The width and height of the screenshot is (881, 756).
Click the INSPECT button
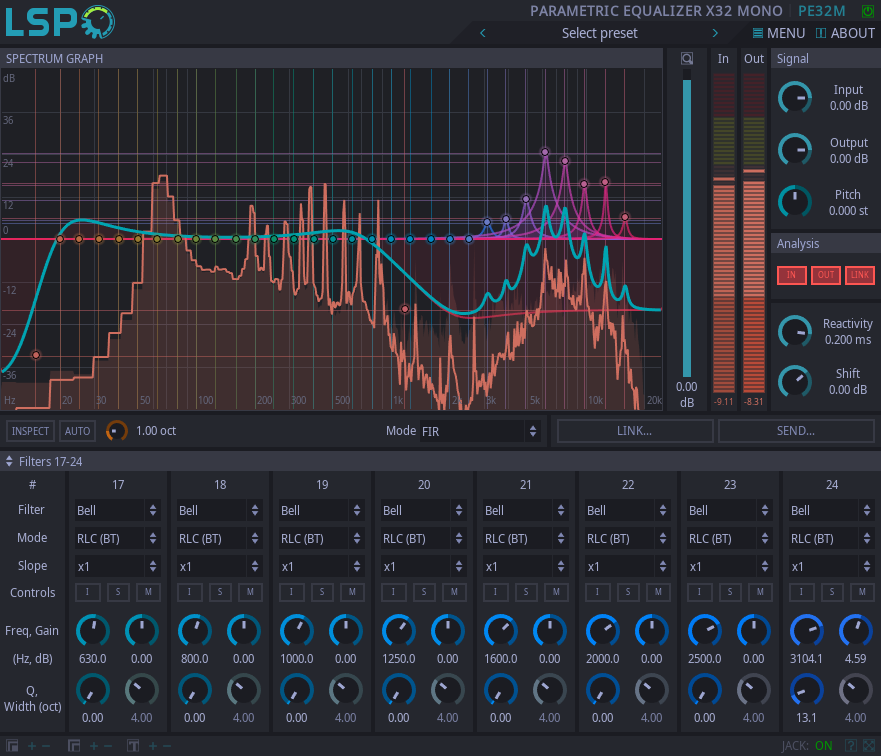30,430
